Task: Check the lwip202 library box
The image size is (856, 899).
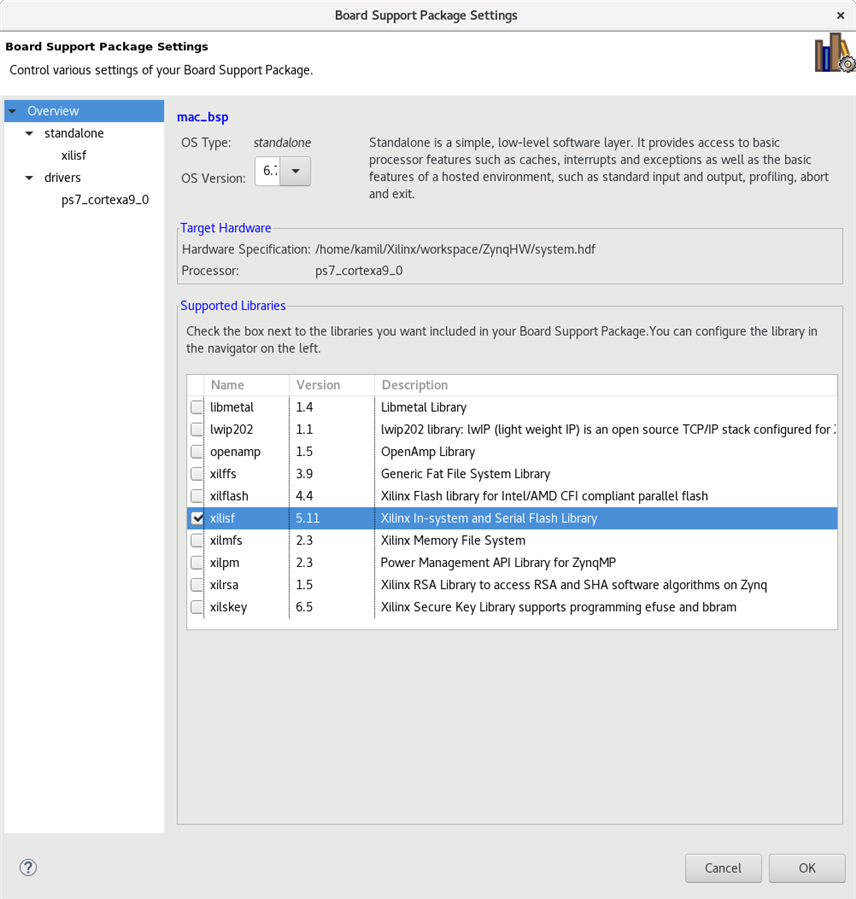Action: (197, 429)
